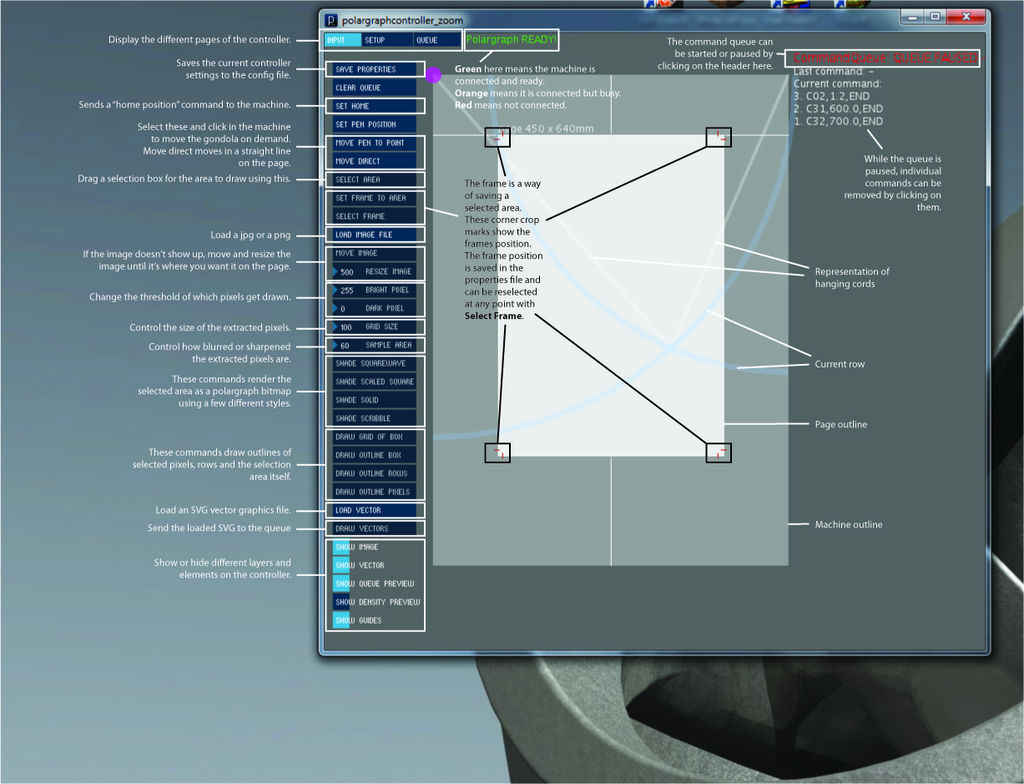Select the MOVE PEN TO POINT mode

374,142
